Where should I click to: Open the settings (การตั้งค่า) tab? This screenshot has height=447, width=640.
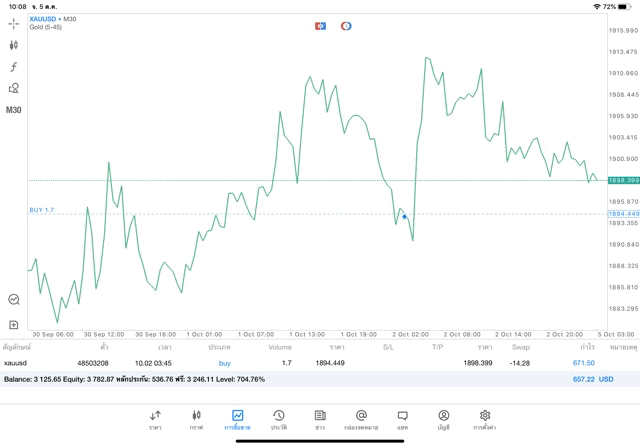point(485,419)
